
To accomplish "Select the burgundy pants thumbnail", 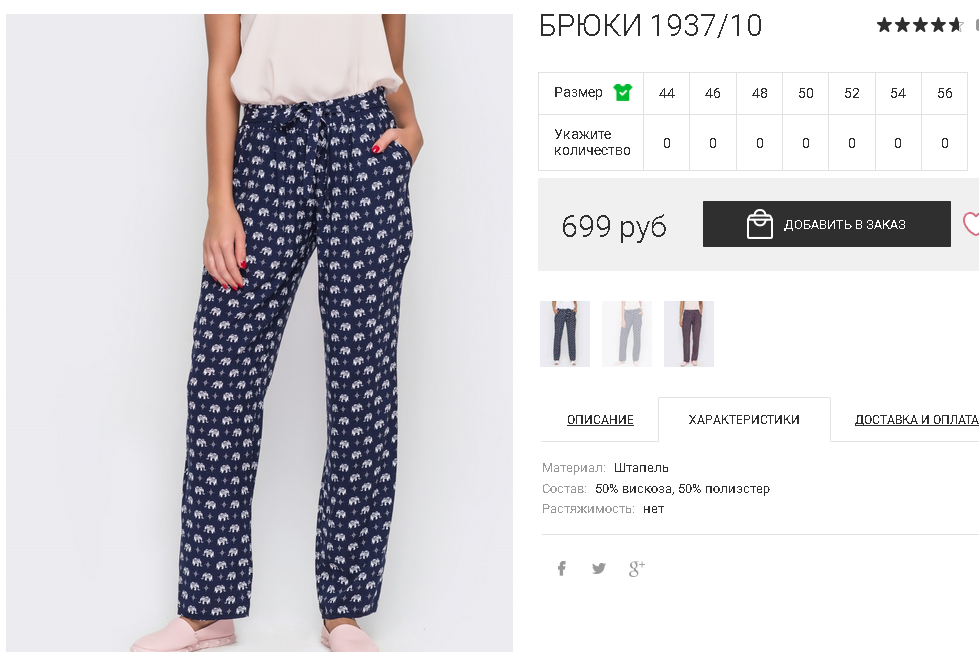I will [x=689, y=333].
